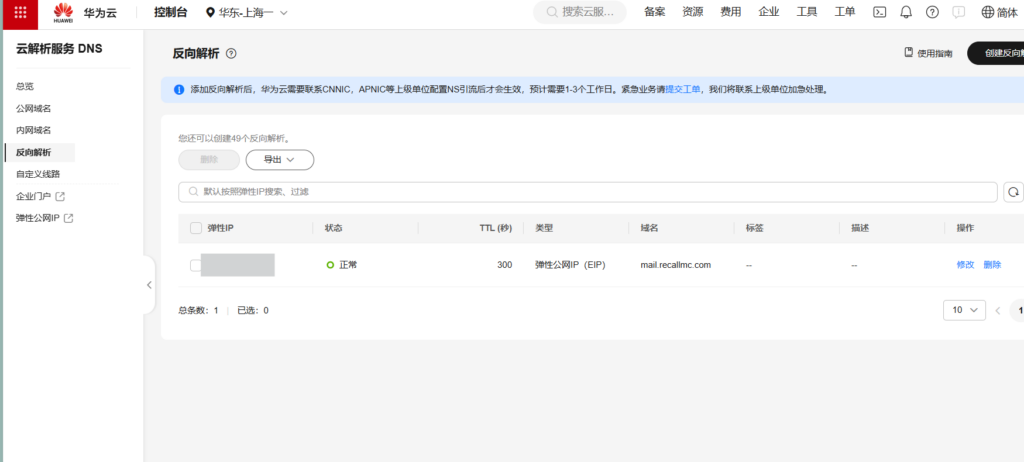
Task: Open the 导出 export dropdown
Action: pyautogui.click(x=279, y=160)
